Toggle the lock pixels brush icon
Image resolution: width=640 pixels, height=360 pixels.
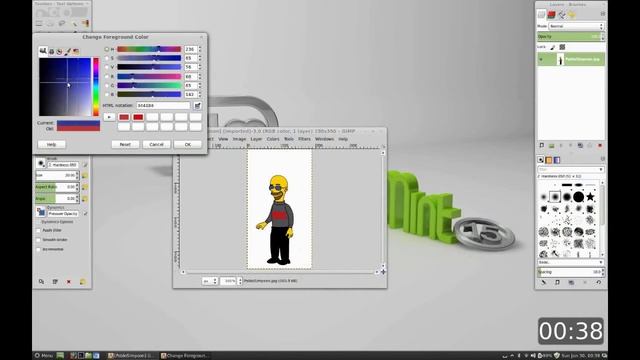click(x=553, y=47)
